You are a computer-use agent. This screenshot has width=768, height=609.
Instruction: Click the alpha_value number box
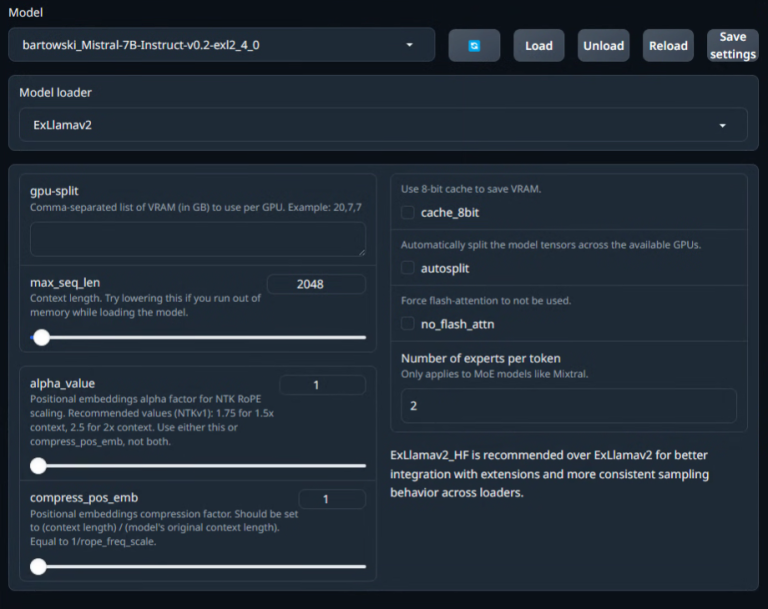(323, 385)
